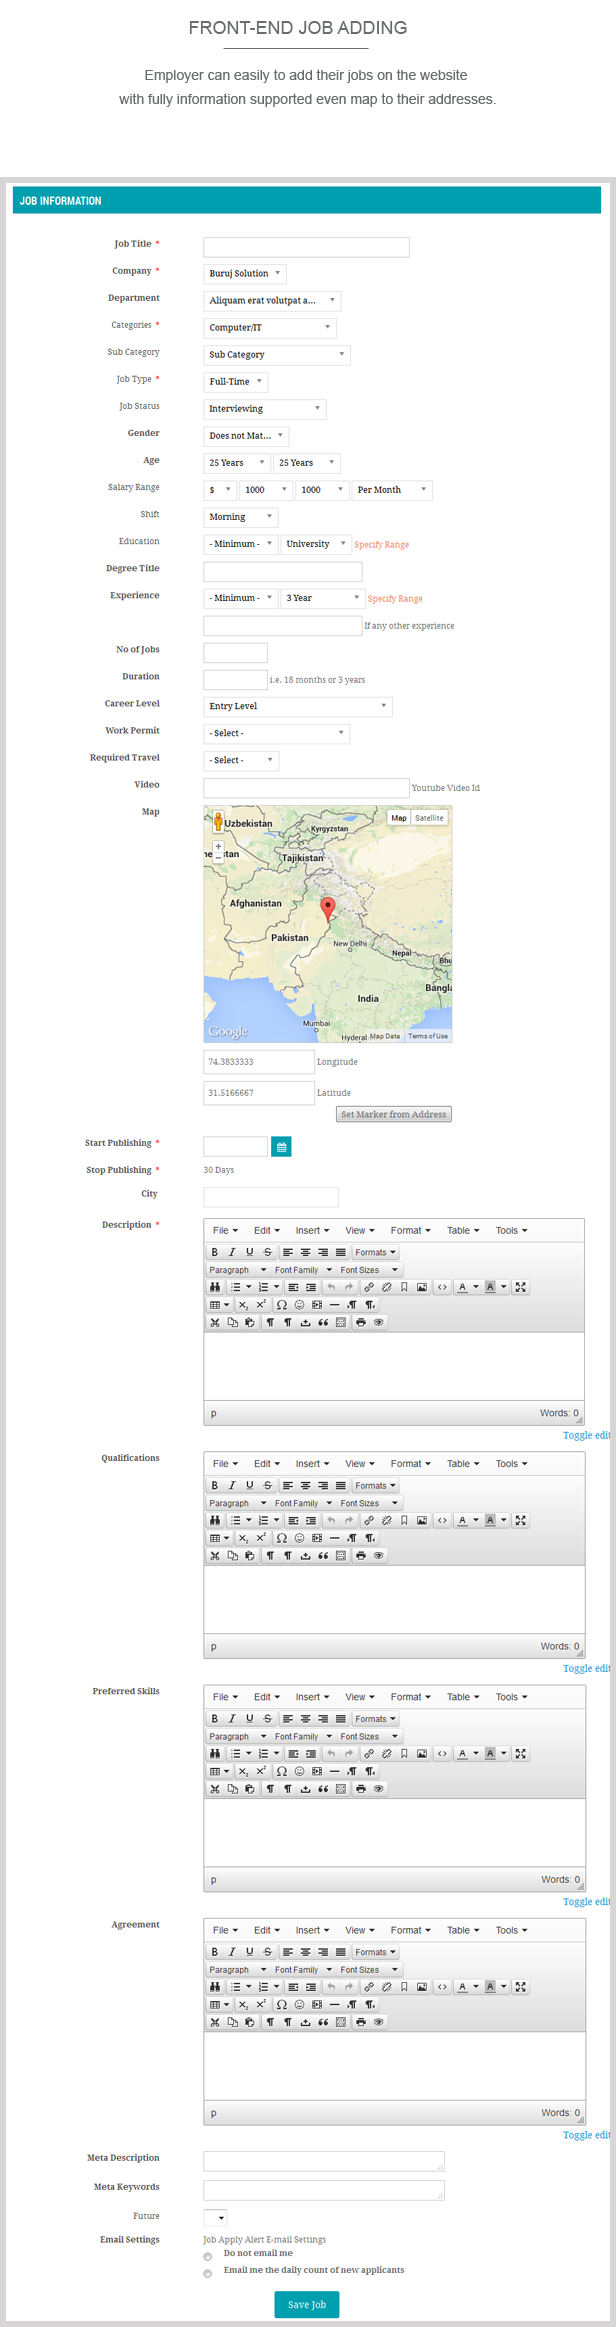This screenshot has width=616, height=2327.
Task: Click fullscreen icon in Preferred Skills editor
Action: pos(521,1753)
